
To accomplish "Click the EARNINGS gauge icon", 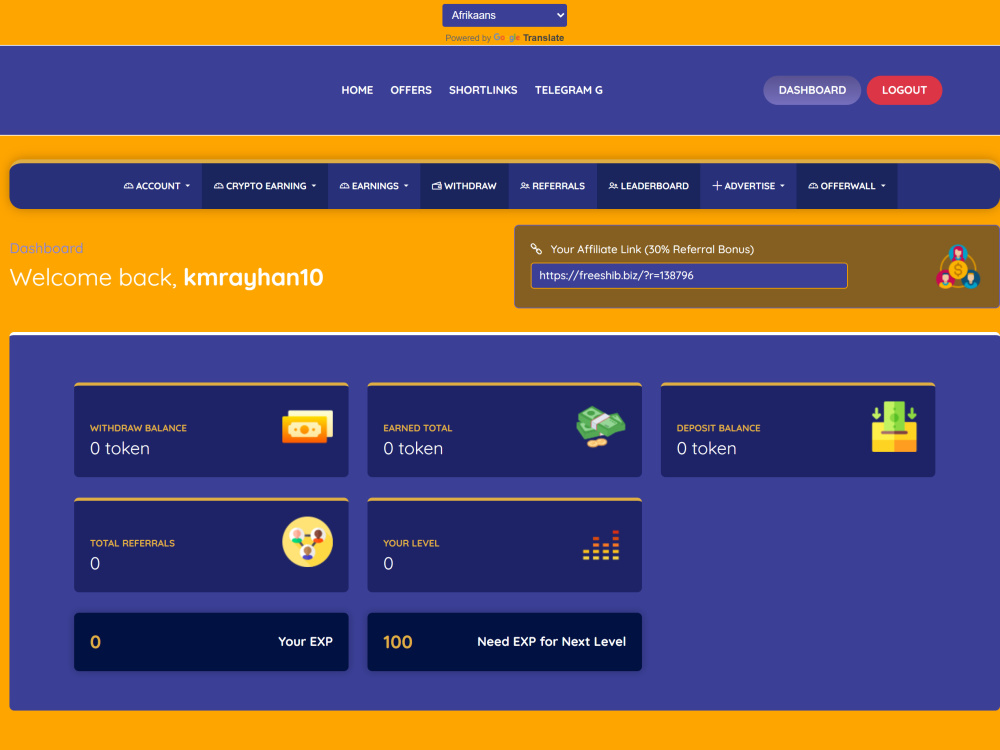I will [344, 186].
